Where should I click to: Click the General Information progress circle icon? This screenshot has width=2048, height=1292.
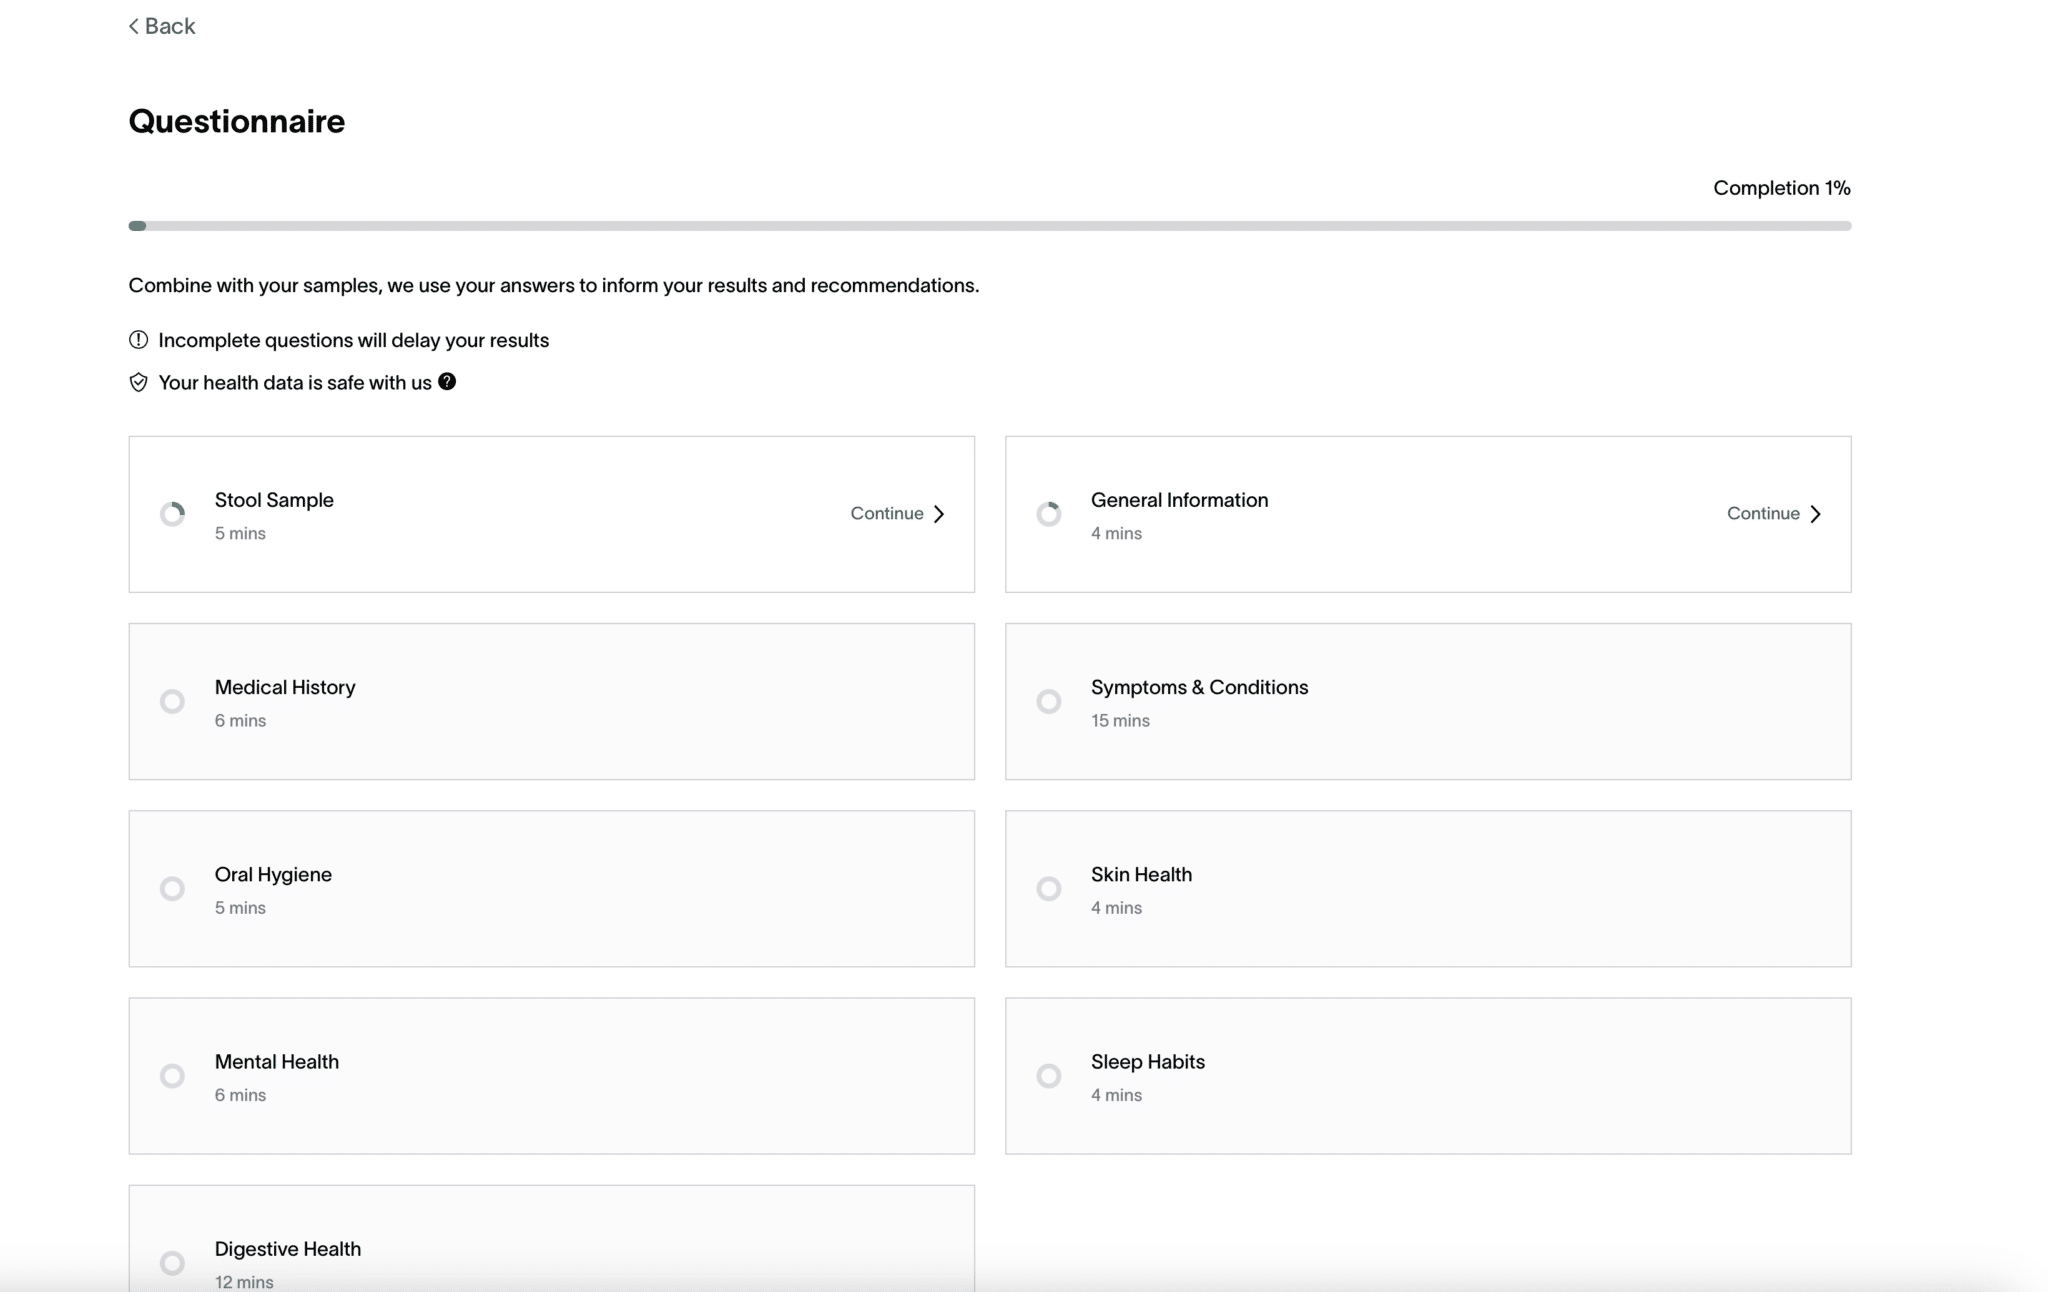point(1048,514)
